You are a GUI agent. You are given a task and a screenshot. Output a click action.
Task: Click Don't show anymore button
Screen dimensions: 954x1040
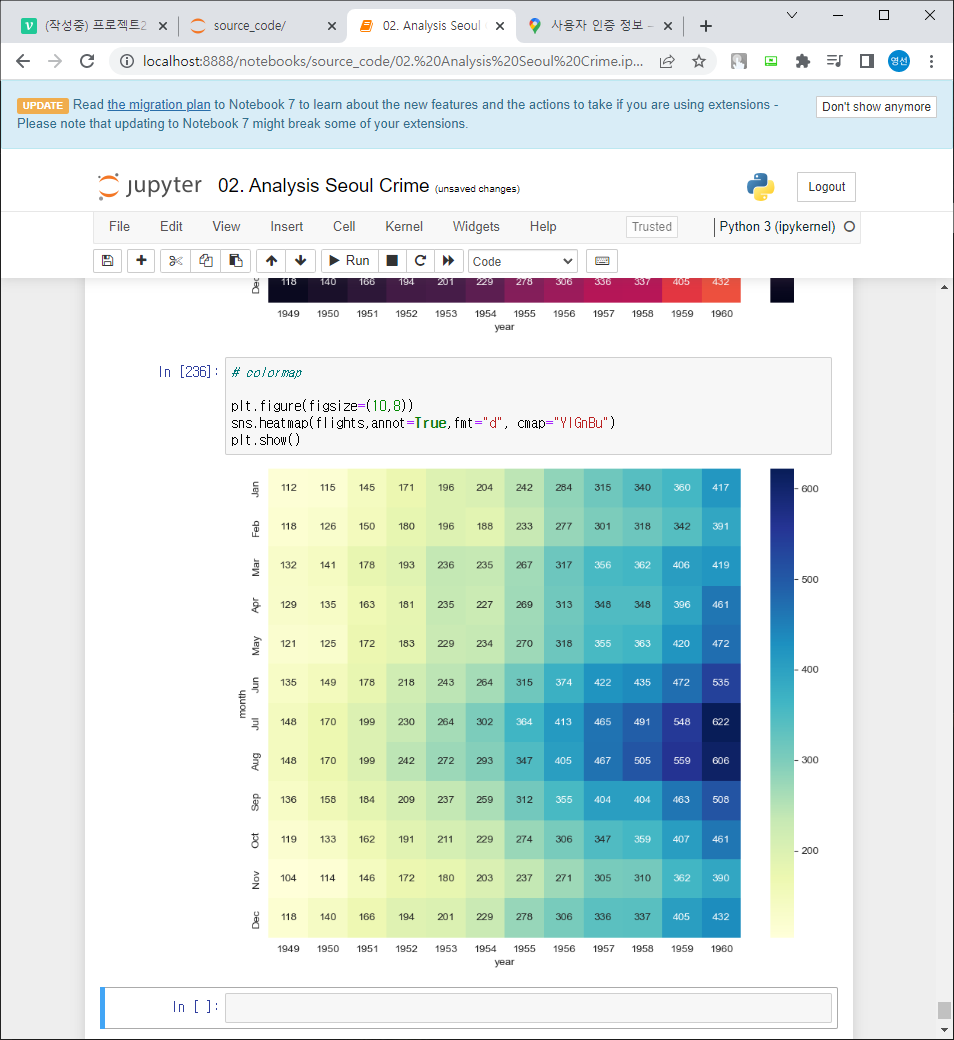pos(876,107)
